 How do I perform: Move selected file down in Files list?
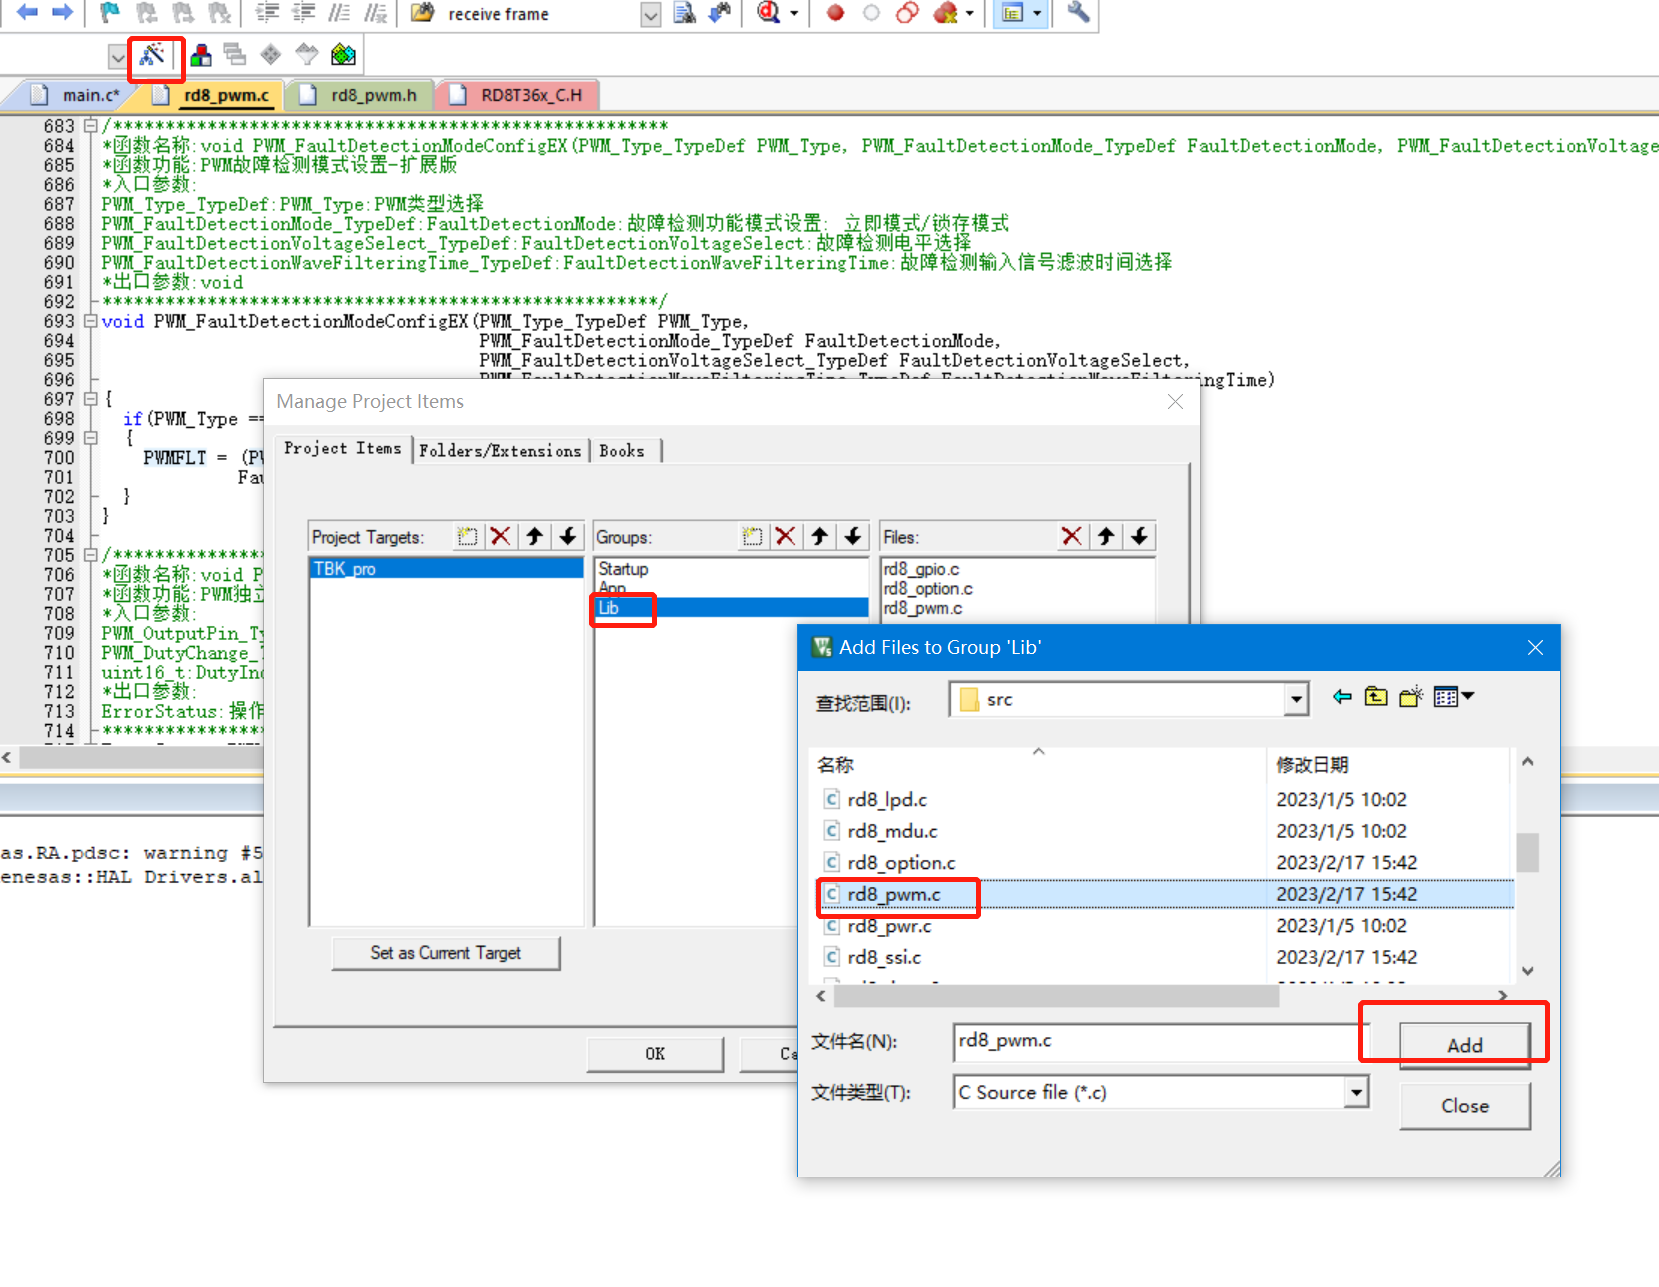pyautogui.click(x=1139, y=536)
